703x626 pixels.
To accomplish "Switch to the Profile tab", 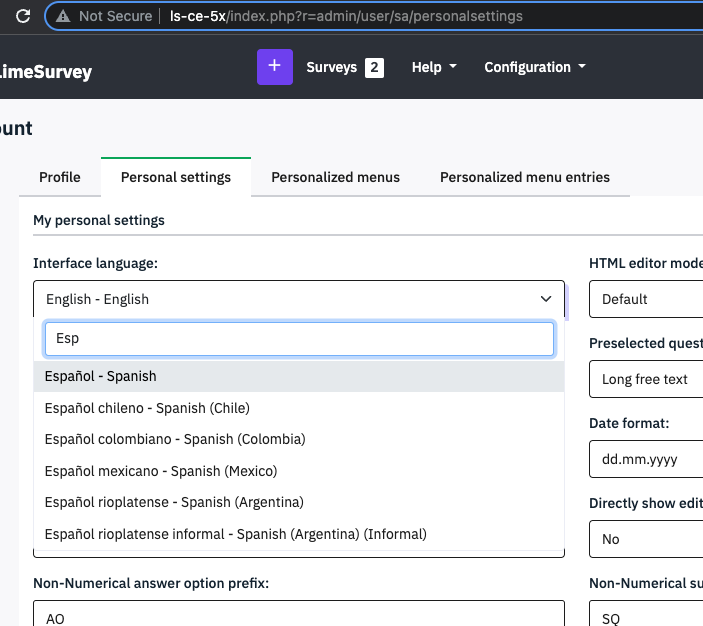I will 60,177.
